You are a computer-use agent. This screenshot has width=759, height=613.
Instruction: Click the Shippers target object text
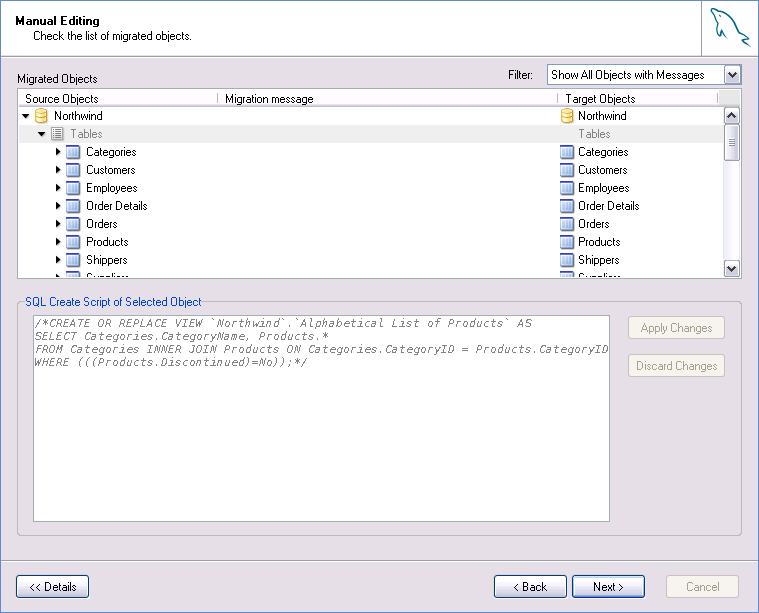[x=598, y=260]
